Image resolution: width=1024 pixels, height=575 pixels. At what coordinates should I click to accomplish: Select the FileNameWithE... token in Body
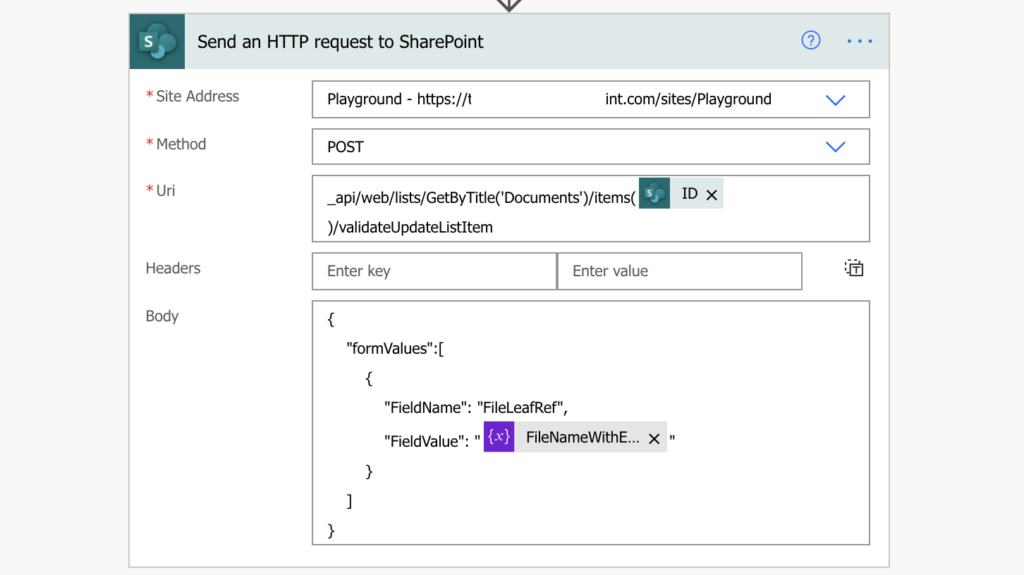[x=575, y=437]
